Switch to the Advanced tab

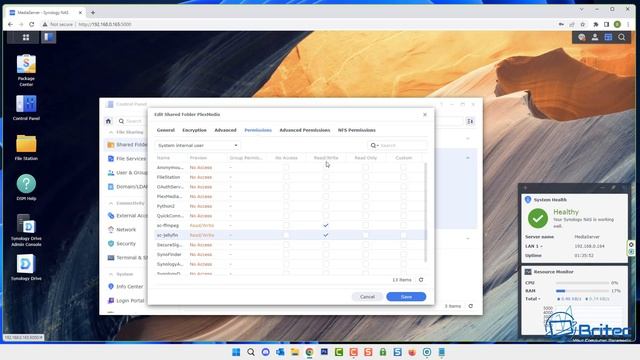tap(225, 130)
